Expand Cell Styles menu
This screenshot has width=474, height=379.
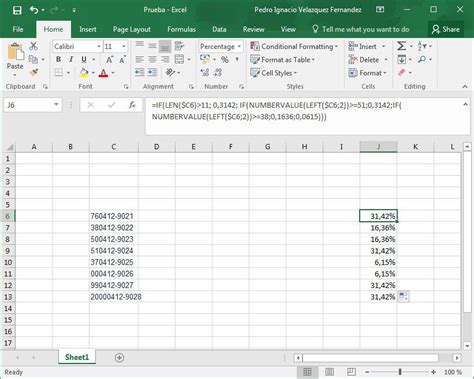pos(273,73)
